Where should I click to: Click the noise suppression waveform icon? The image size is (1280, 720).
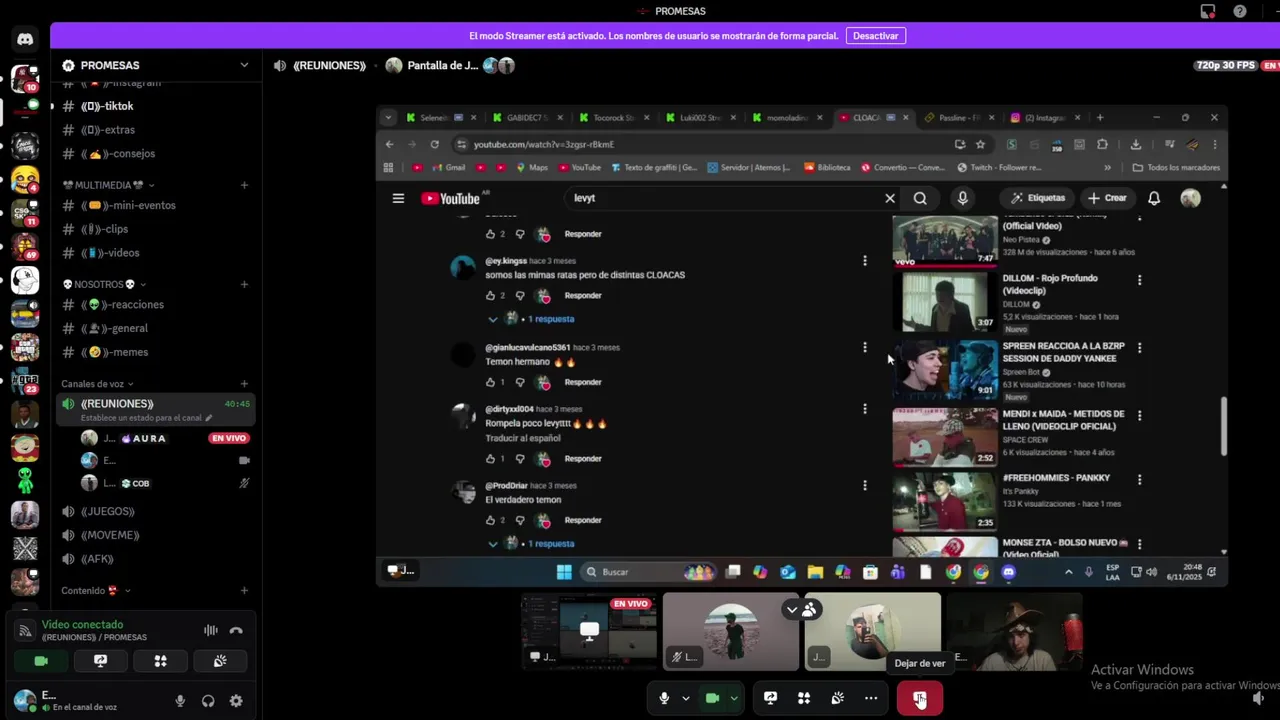211,630
